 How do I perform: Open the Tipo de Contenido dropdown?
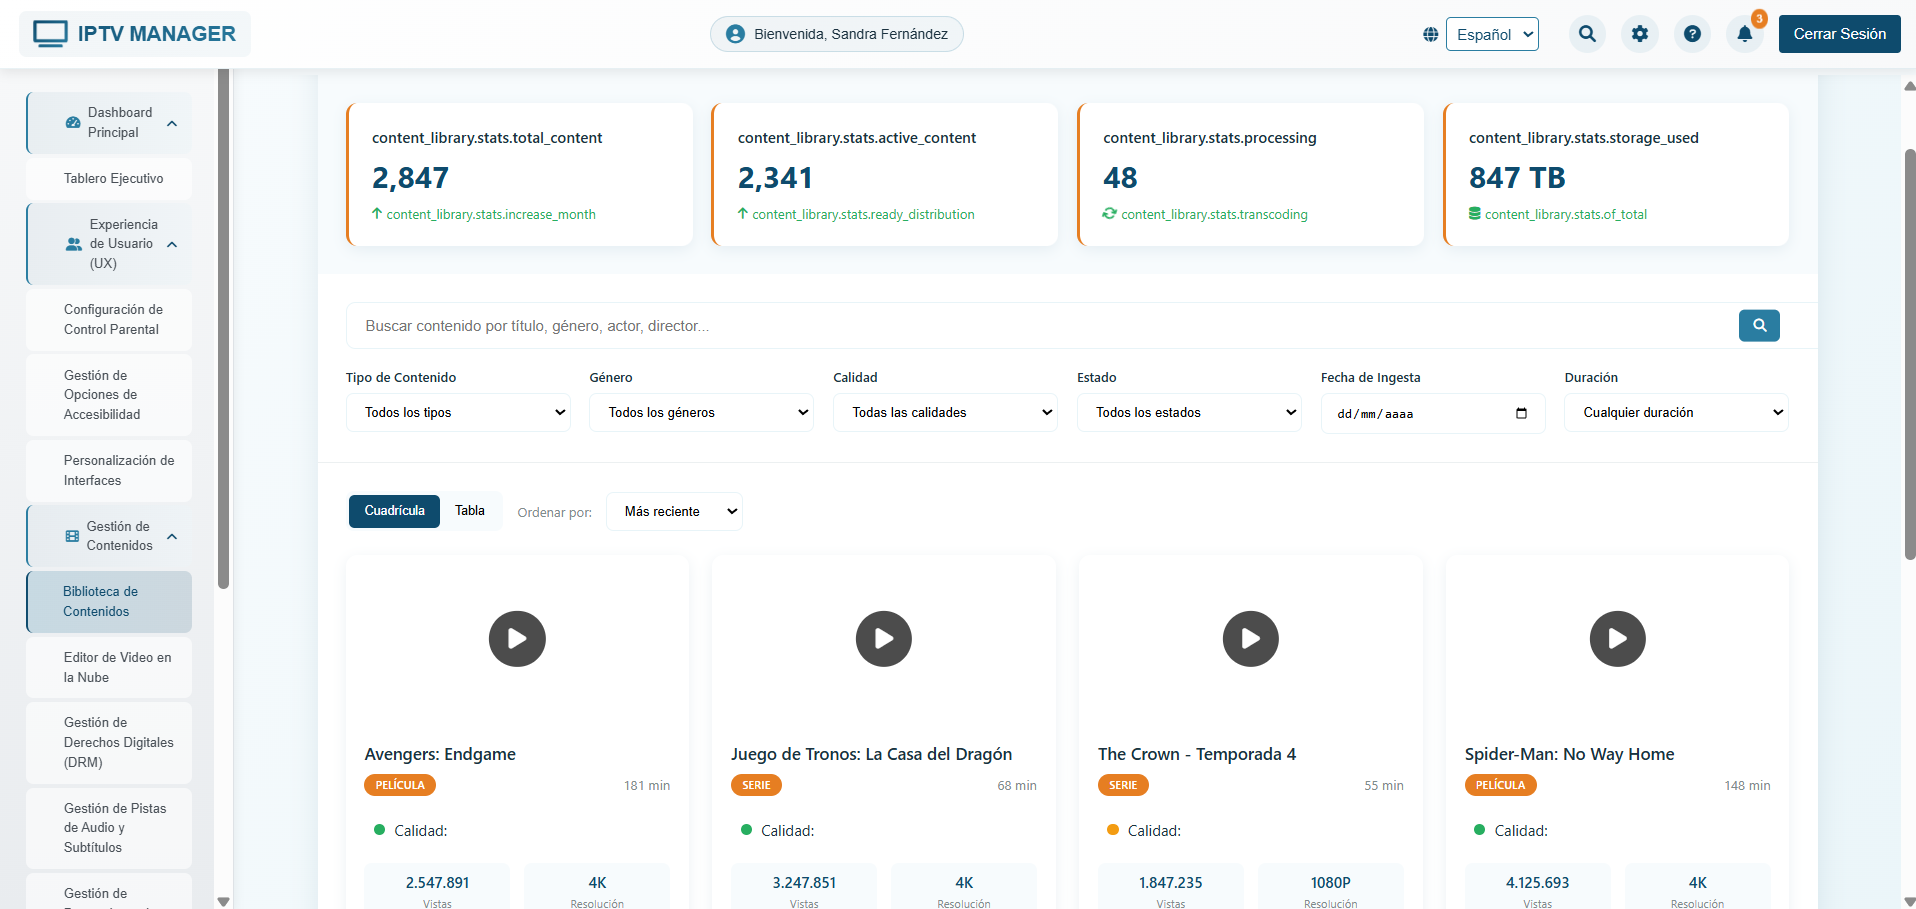(457, 412)
